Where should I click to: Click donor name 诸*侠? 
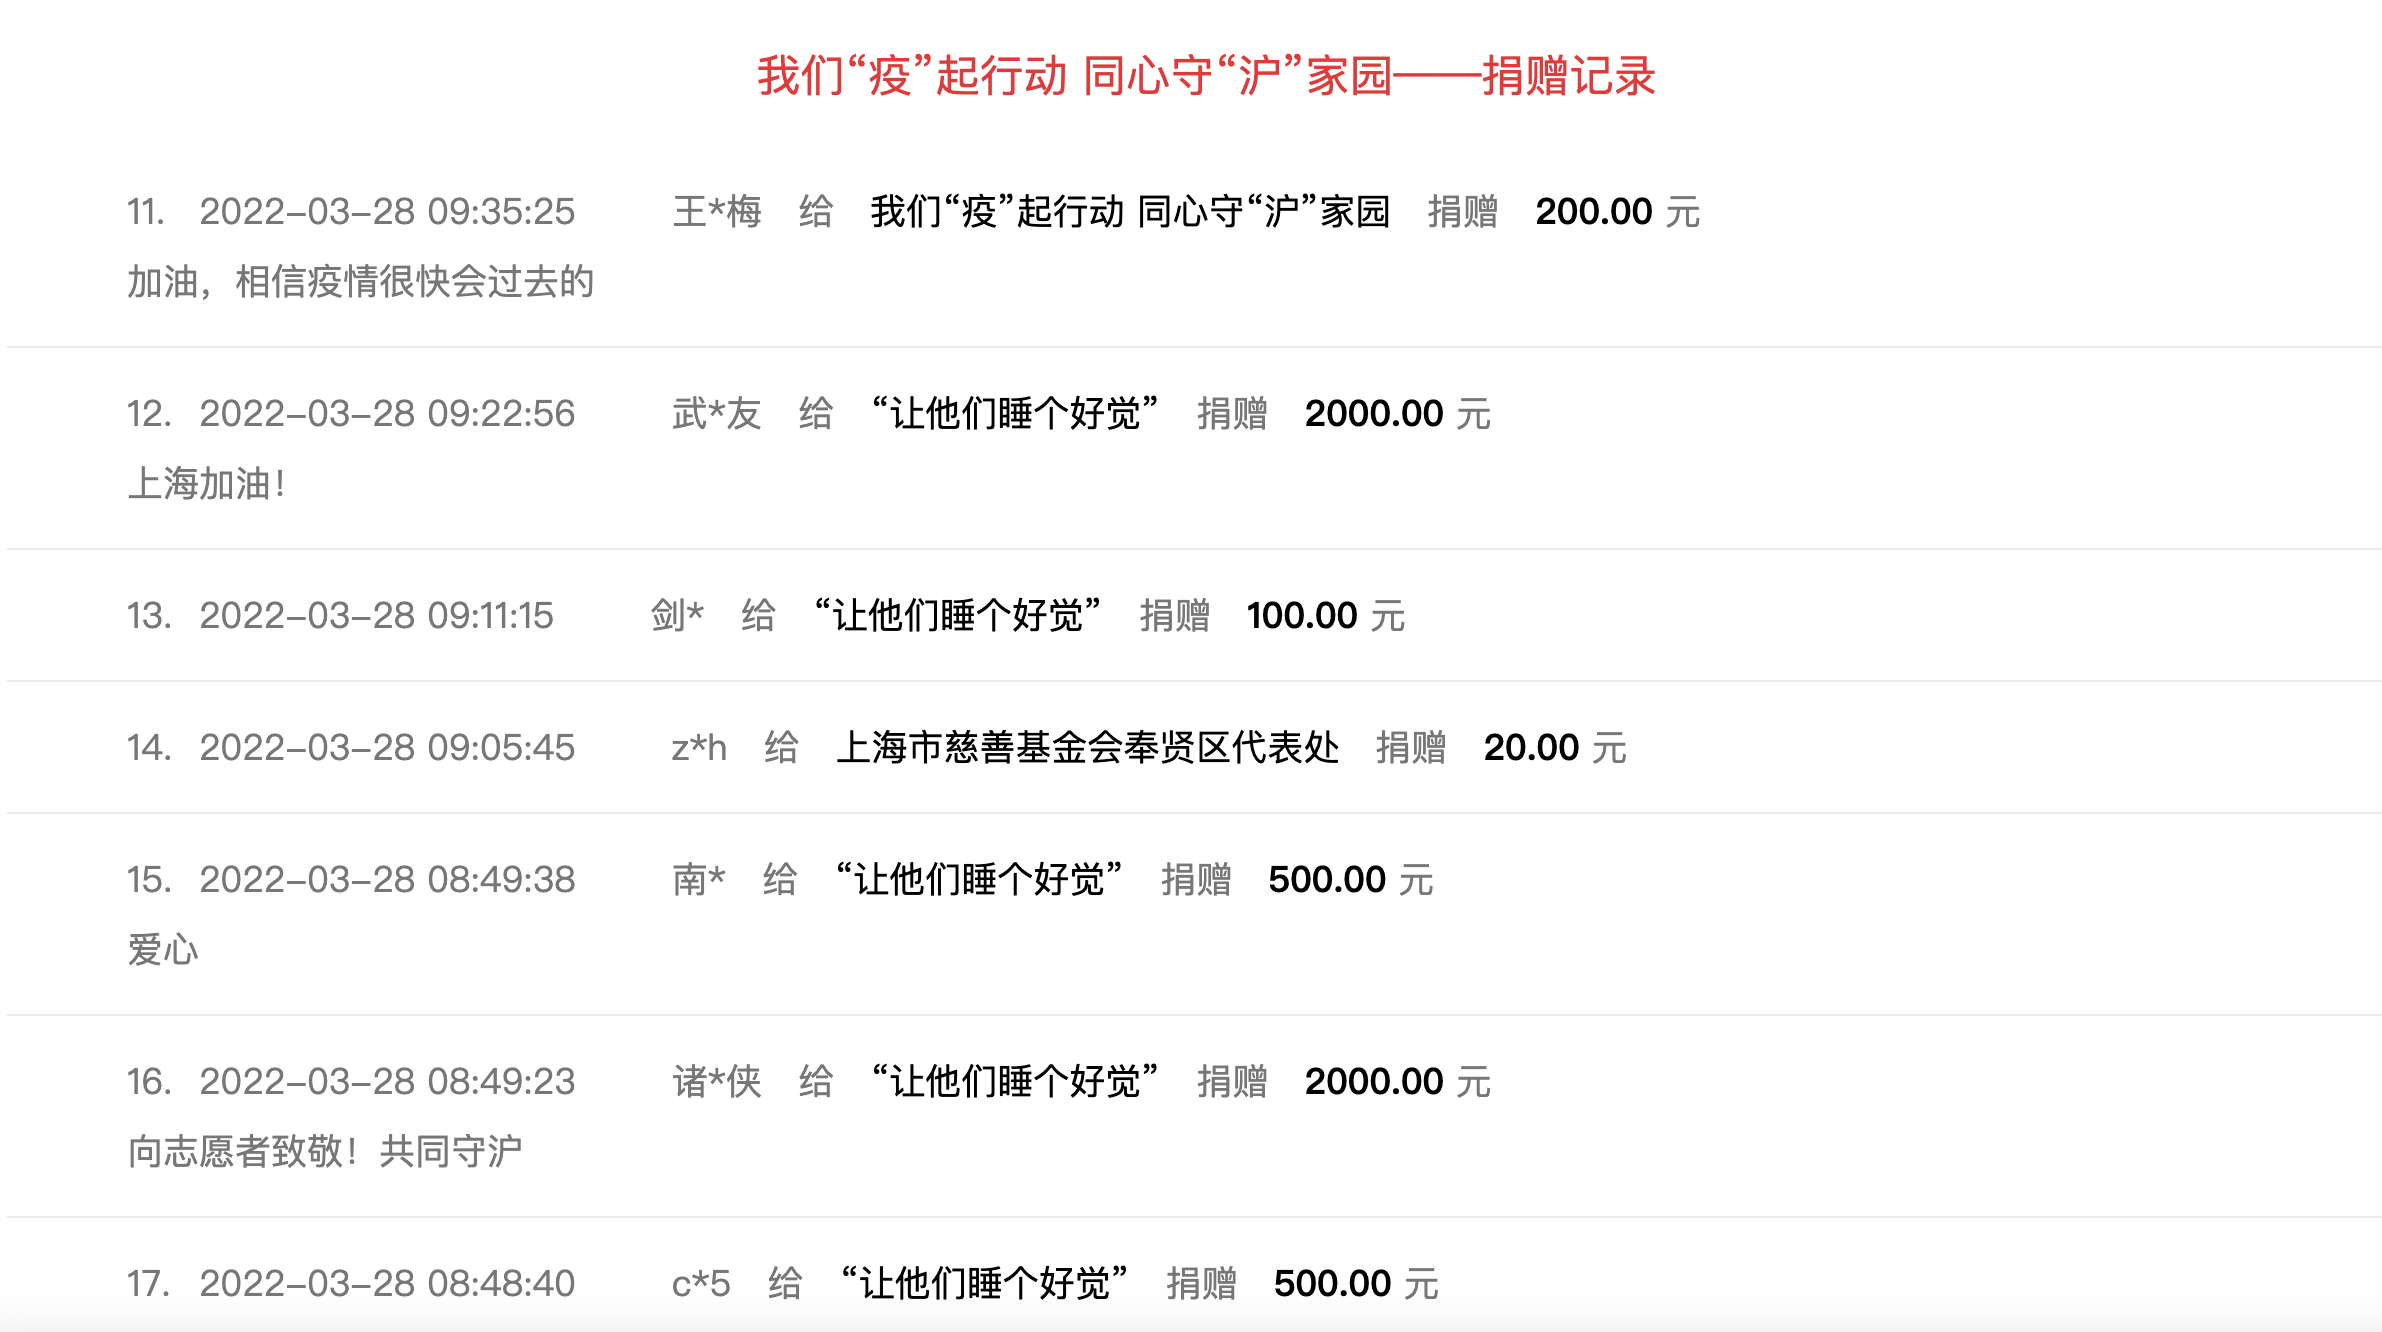[717, 1082]
